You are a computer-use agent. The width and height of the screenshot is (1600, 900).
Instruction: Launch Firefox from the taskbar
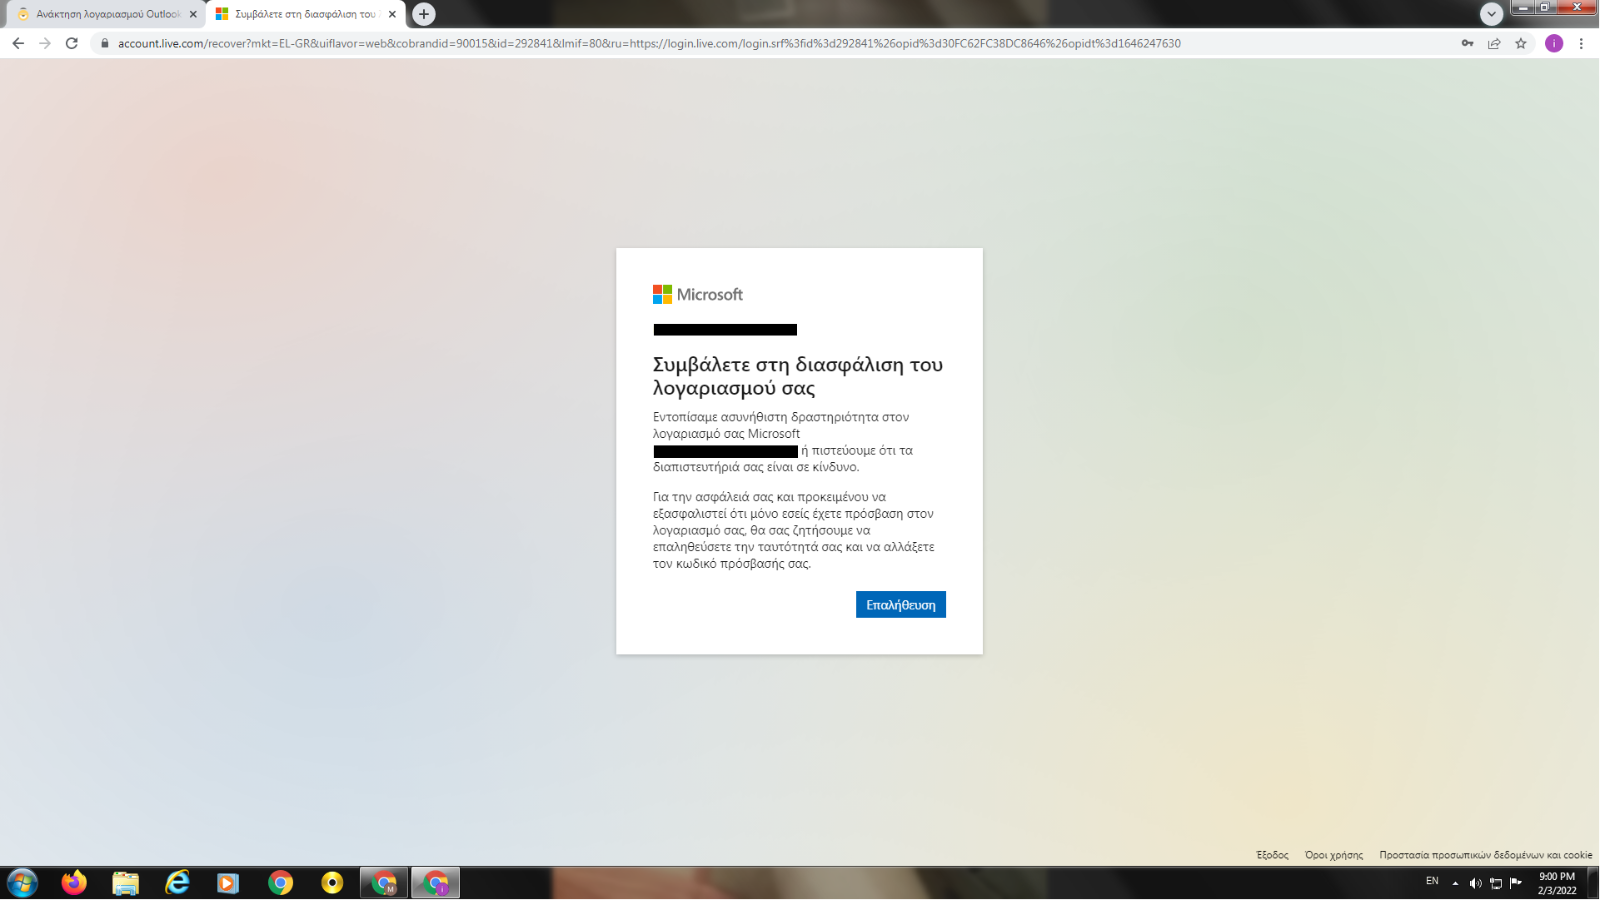pyautogui.click(x=74, y=883)
